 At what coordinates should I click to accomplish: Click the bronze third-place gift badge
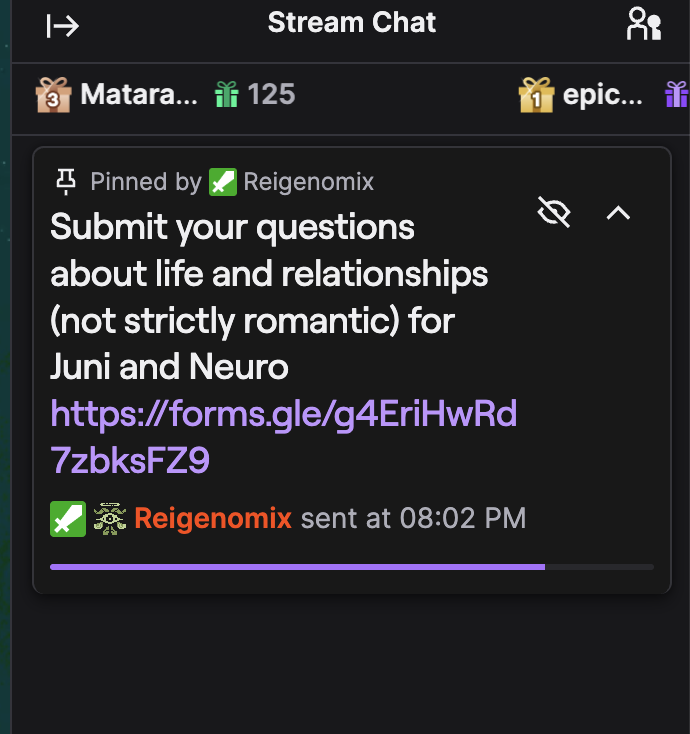coord(53,95)
